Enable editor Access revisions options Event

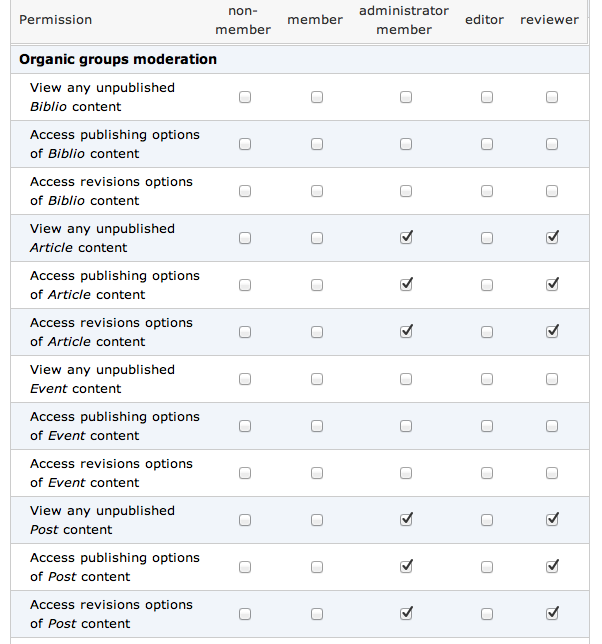pyautogui.click(x=487, y=473)
